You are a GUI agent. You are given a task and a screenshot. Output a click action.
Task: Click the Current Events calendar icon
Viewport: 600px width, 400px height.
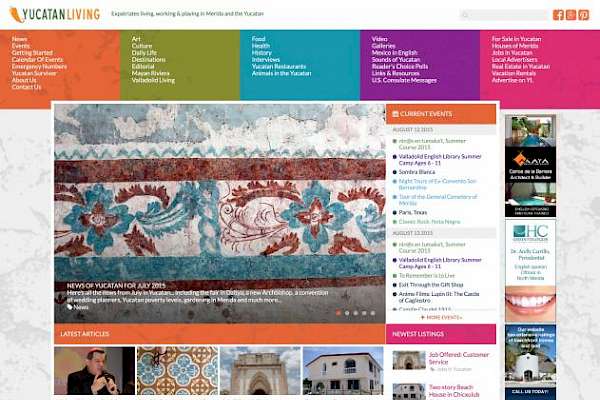point(394,114)
